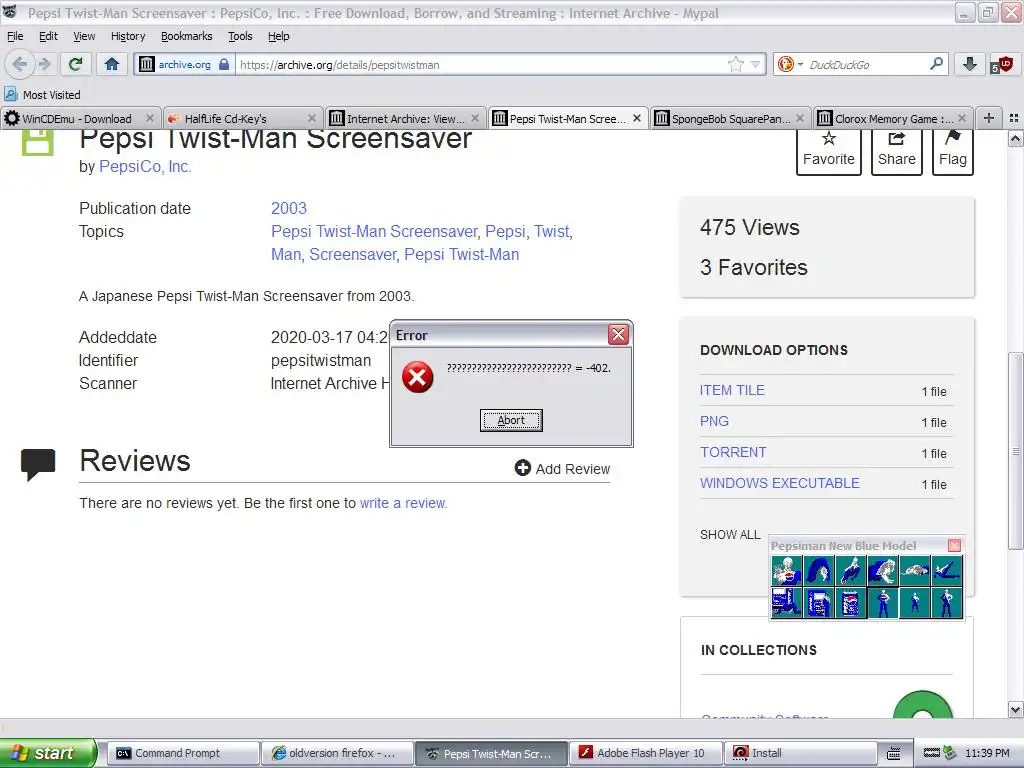Select the last bottom-row Pepsiman thumbnail
The image size is (1024, 768).
point(946,602)
